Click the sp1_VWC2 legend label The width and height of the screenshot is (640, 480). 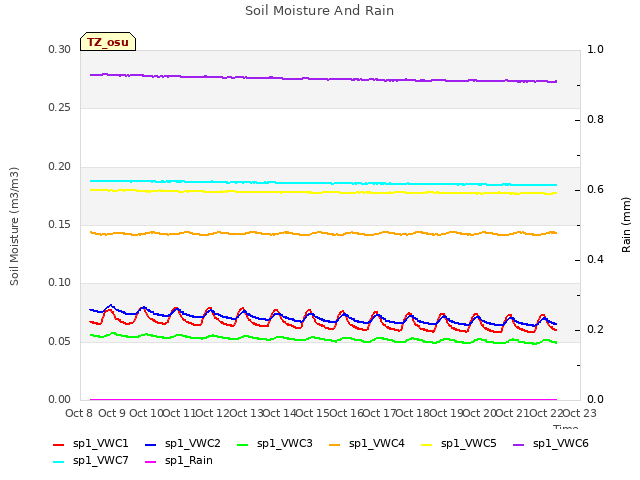193,443
